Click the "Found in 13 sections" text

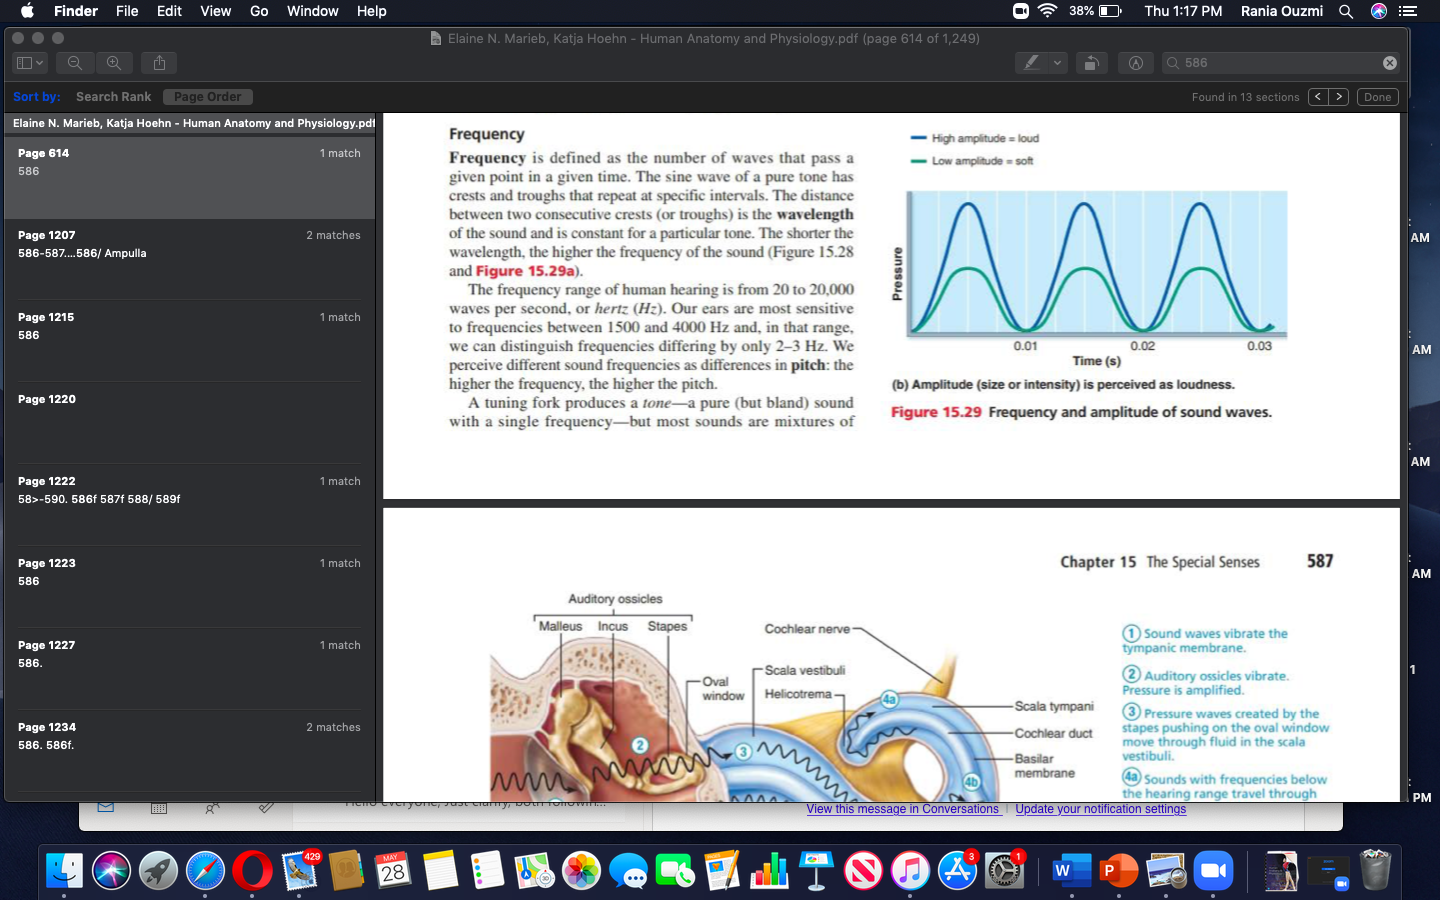pos(1245,97)
